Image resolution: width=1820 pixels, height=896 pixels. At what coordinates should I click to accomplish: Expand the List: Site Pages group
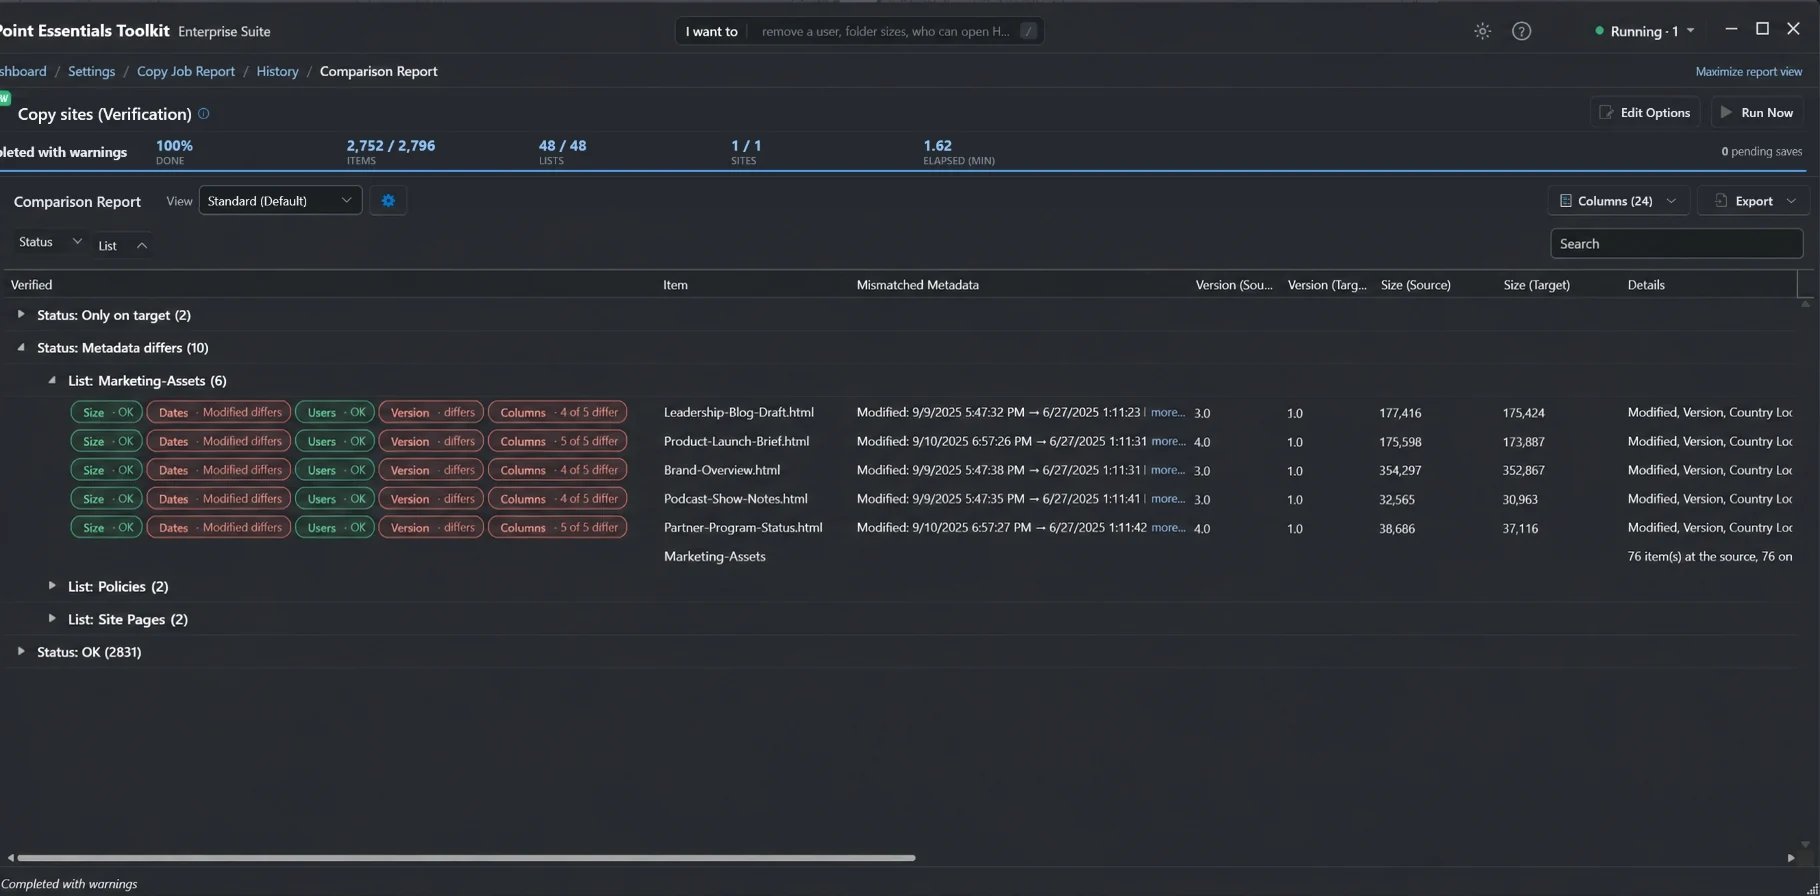52,618
